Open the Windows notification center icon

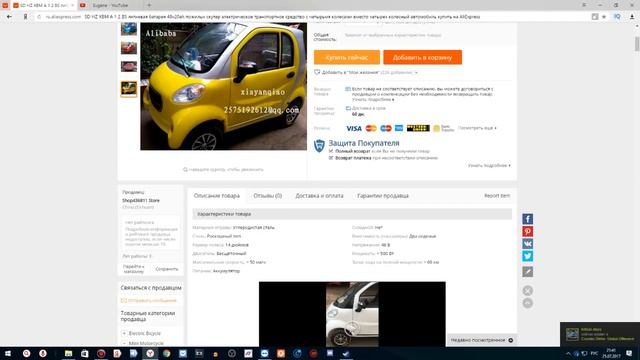629,353
